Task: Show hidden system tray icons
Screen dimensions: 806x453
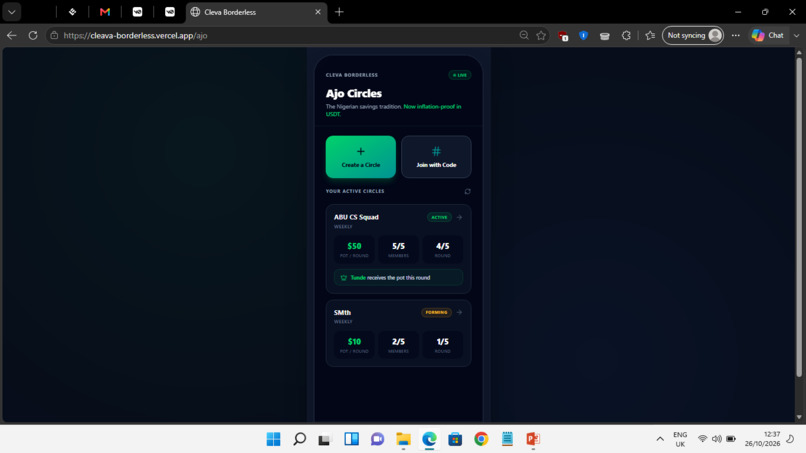Action: (660, 439)
